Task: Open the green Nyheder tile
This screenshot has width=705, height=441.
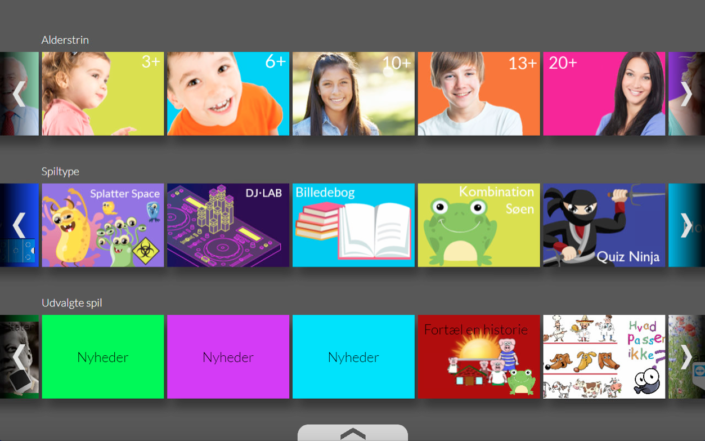Action: click(x=103, y=356)
